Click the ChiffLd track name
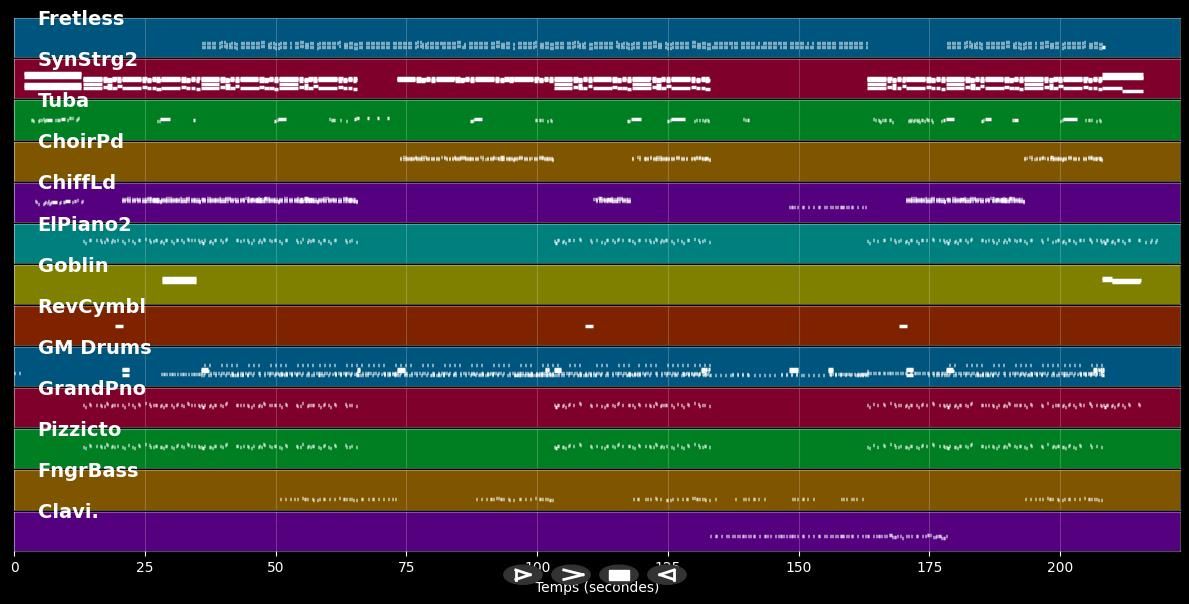 click(77, 183)
